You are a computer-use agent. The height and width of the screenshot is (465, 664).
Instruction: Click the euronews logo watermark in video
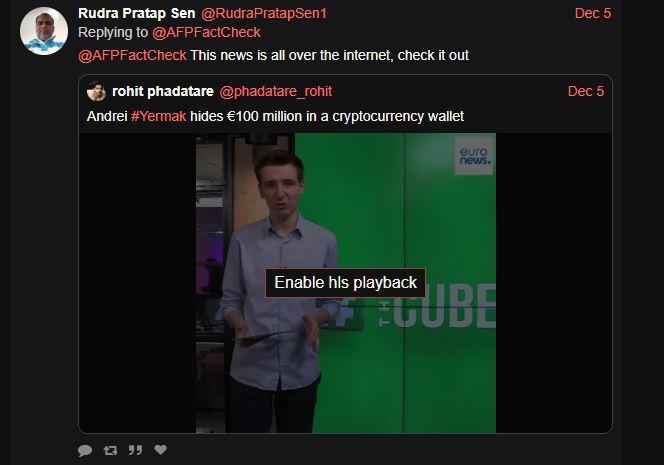(x=474, y=156)
